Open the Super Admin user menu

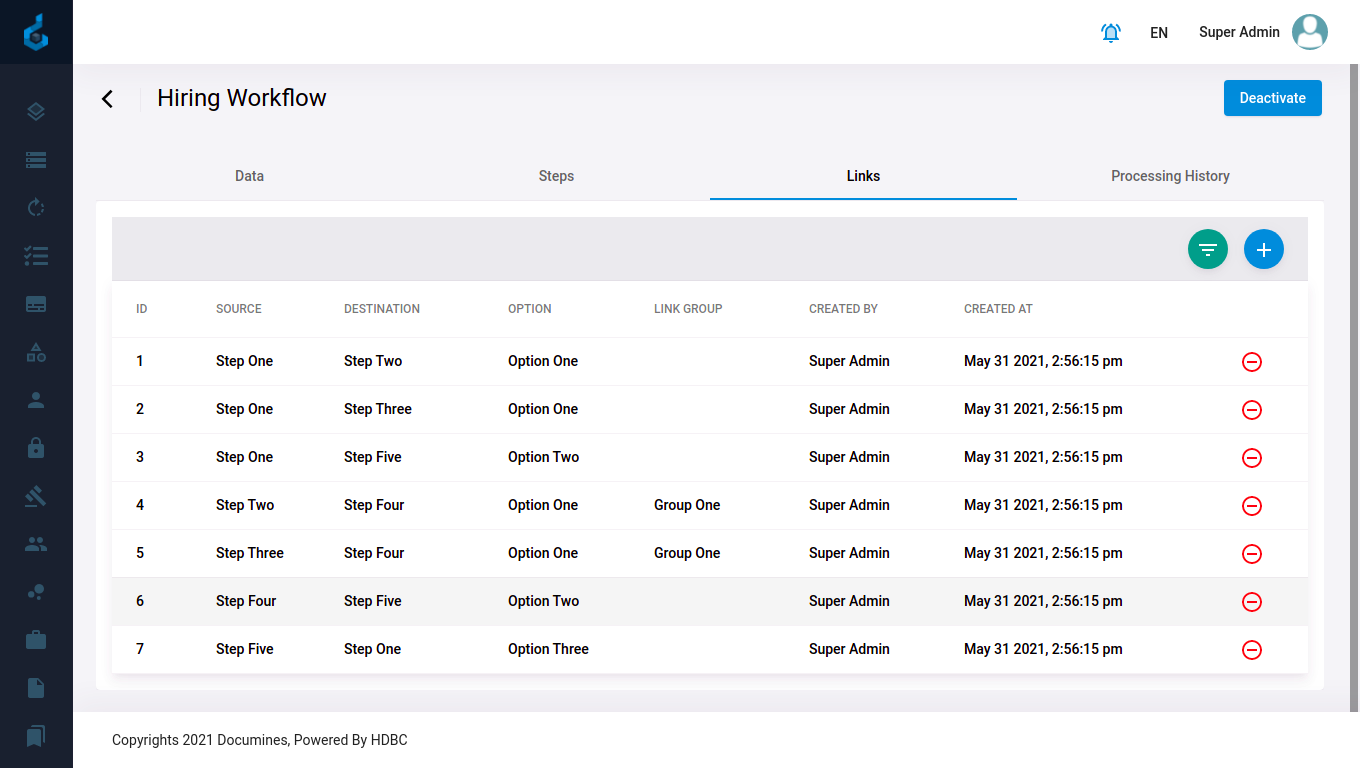point(1262,32)
